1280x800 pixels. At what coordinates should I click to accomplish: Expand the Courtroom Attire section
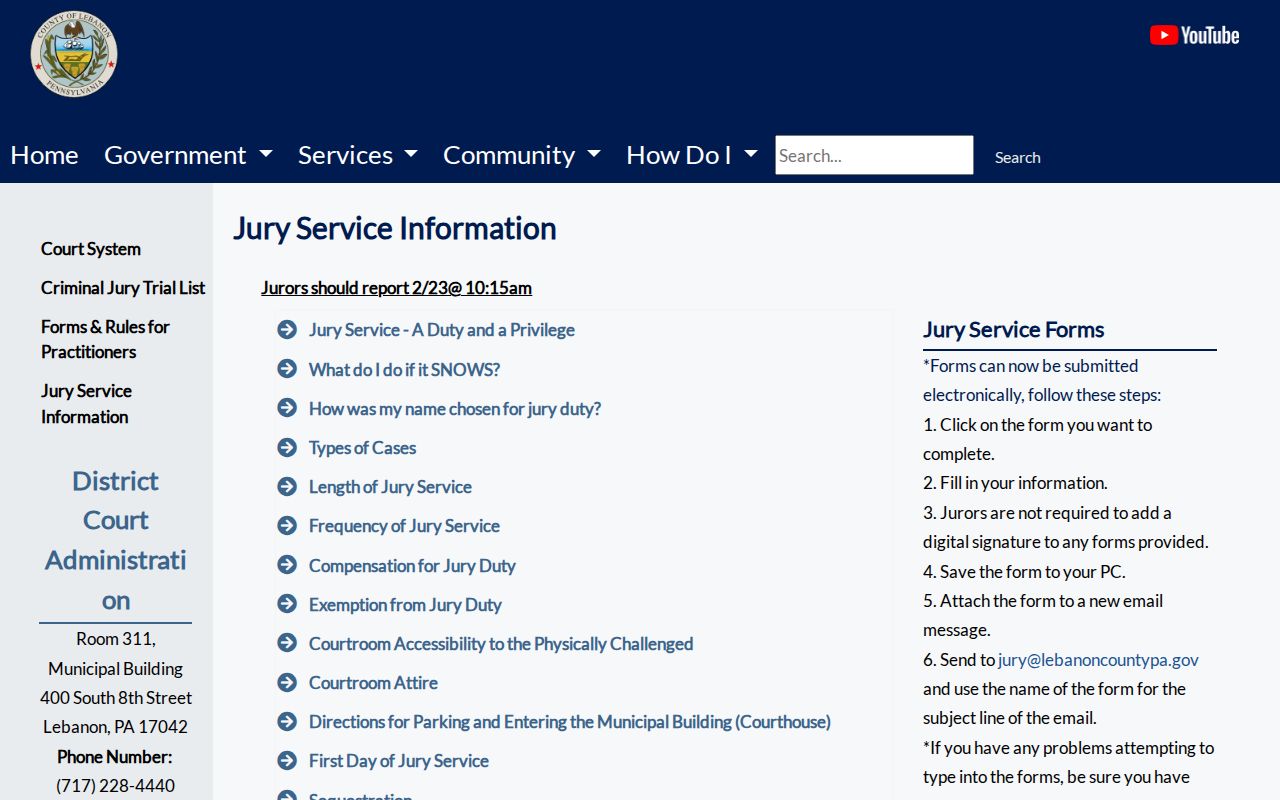(x=373, y=682)
